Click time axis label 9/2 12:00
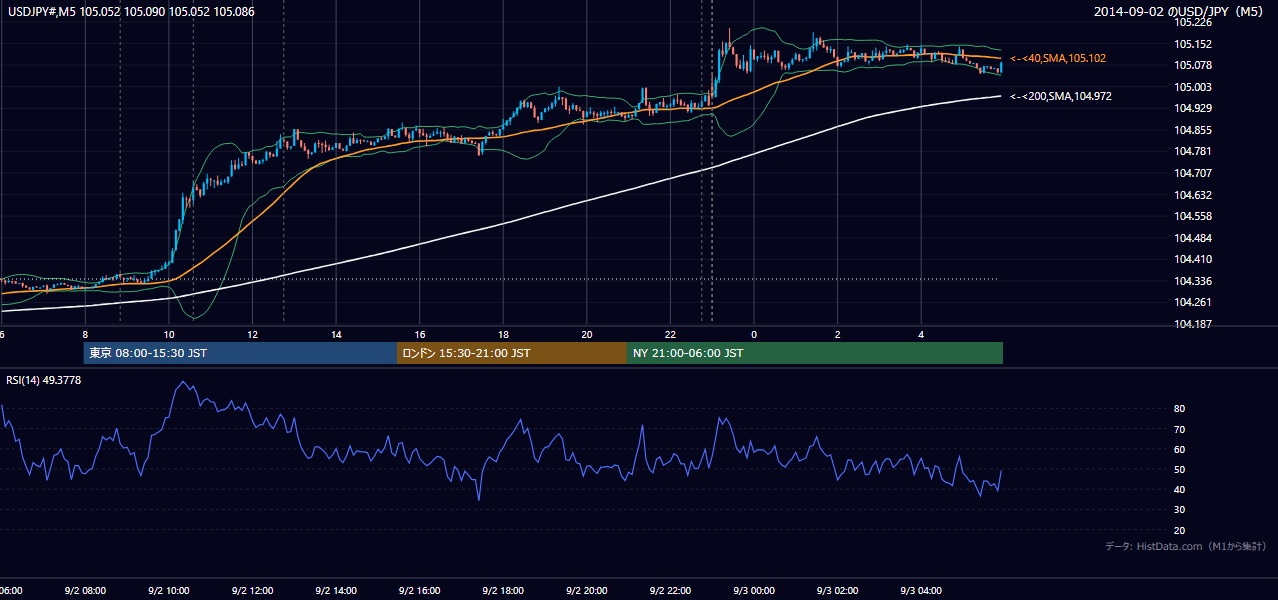Image resolution: width=1278 pixels, height=600 pixels. click(252, 591)
